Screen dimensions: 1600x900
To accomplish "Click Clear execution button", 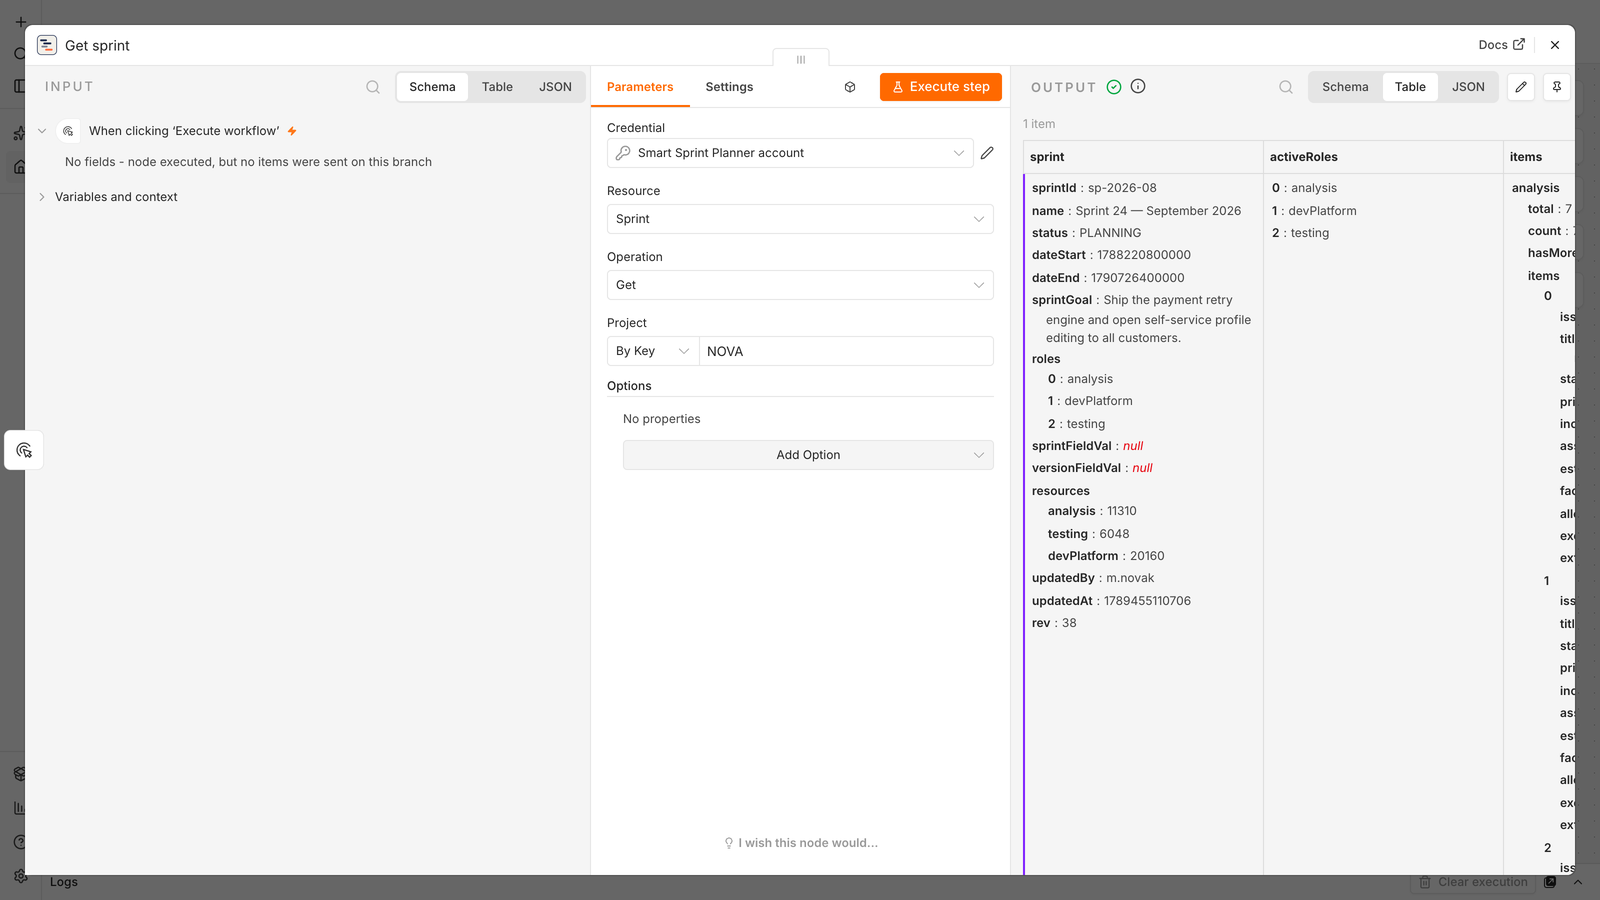I will click(1474, 882).
